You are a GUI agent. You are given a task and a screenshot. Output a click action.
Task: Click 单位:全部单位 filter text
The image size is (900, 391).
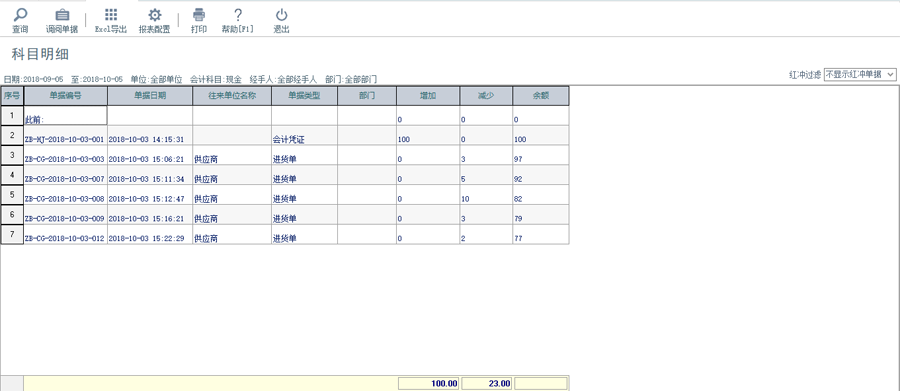tap(156, 79)
